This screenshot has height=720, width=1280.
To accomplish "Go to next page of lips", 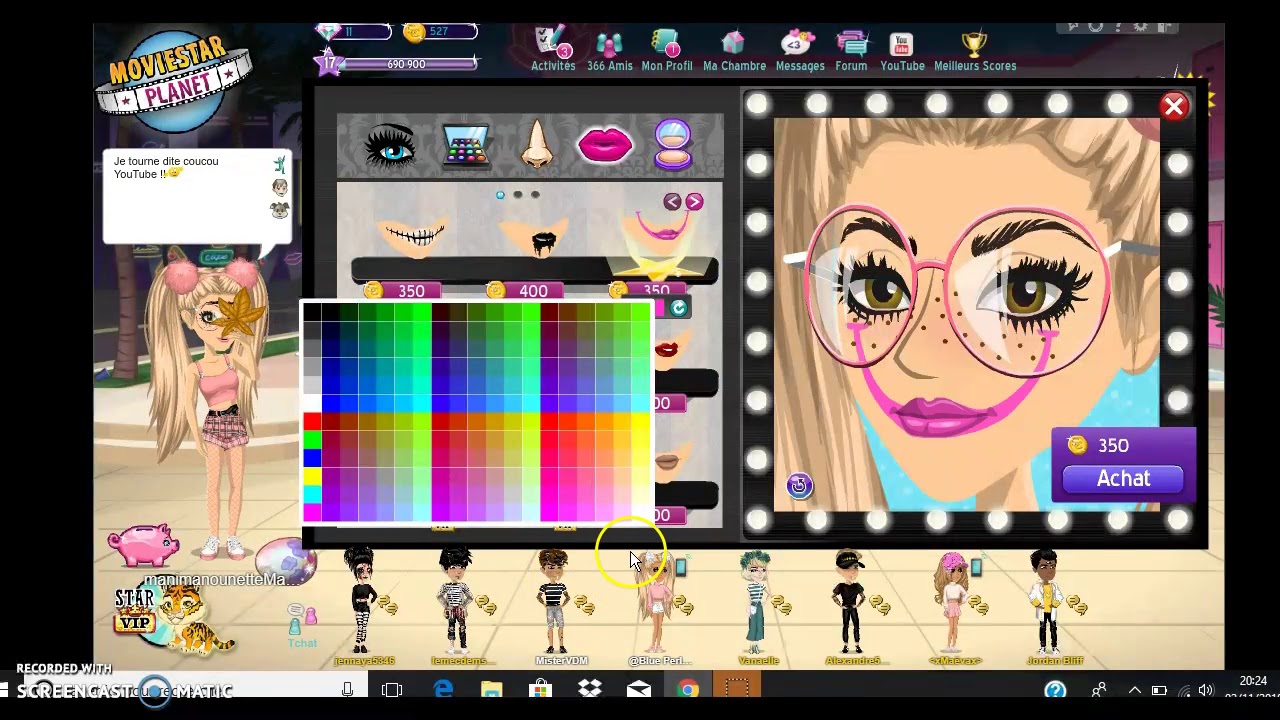I will (694, 202).
